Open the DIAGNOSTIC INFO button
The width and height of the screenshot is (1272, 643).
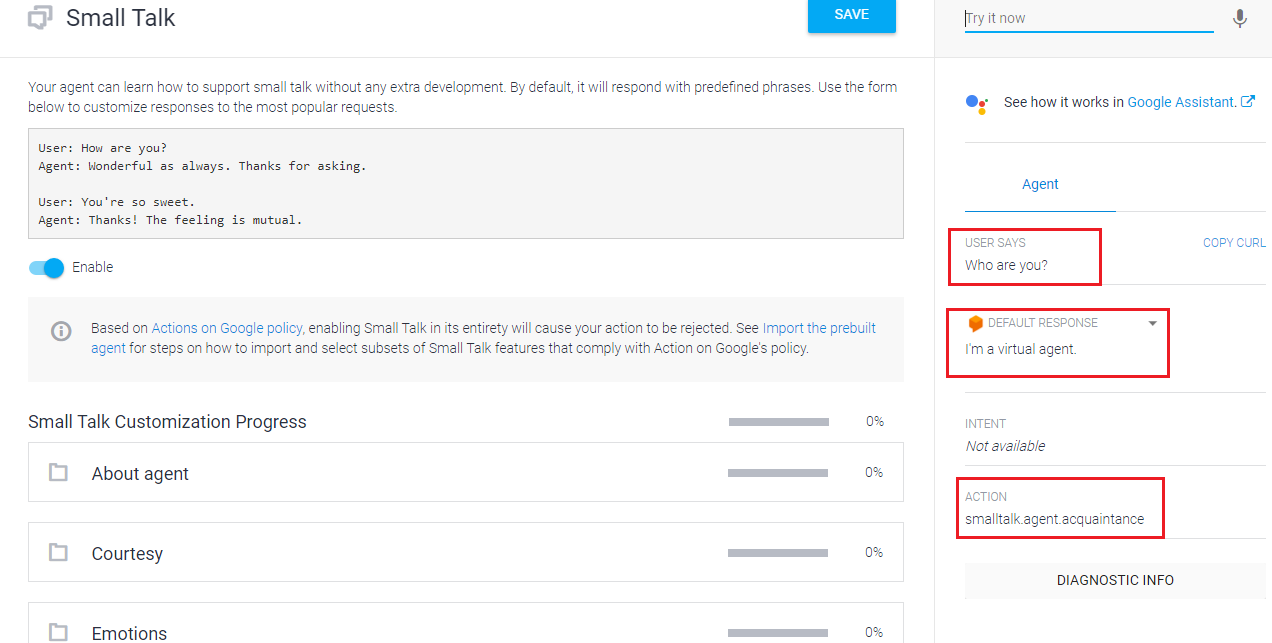1115,581
